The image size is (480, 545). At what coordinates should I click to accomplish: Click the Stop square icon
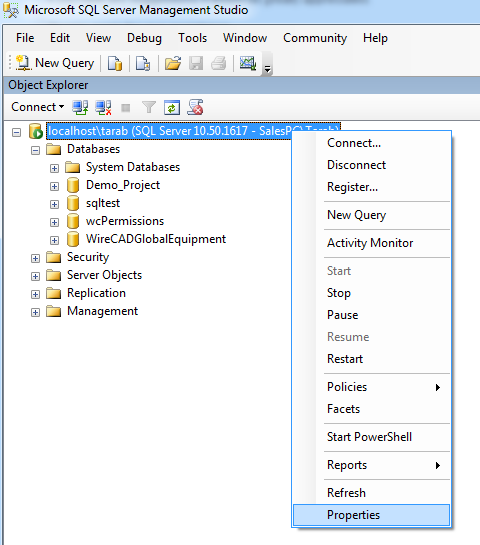pos(125,108)
